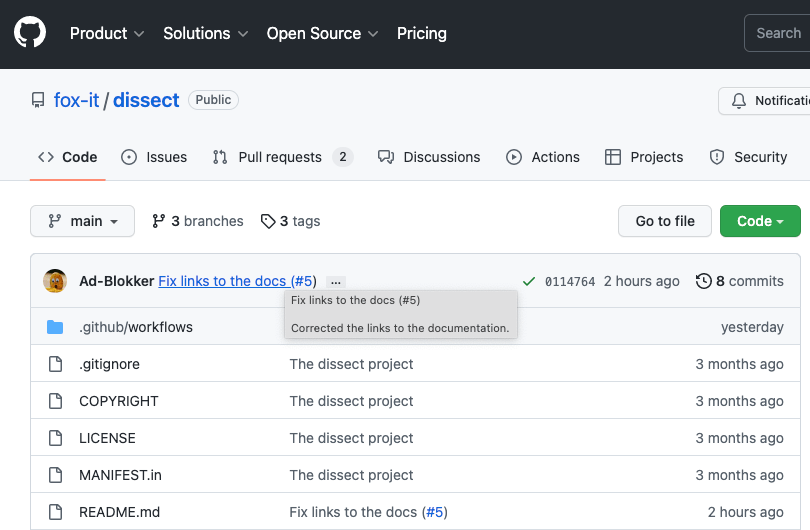This screenshot has width=810, height=530.
Task: Click the GitHub Octocat logo
Action: pos(30,33)
